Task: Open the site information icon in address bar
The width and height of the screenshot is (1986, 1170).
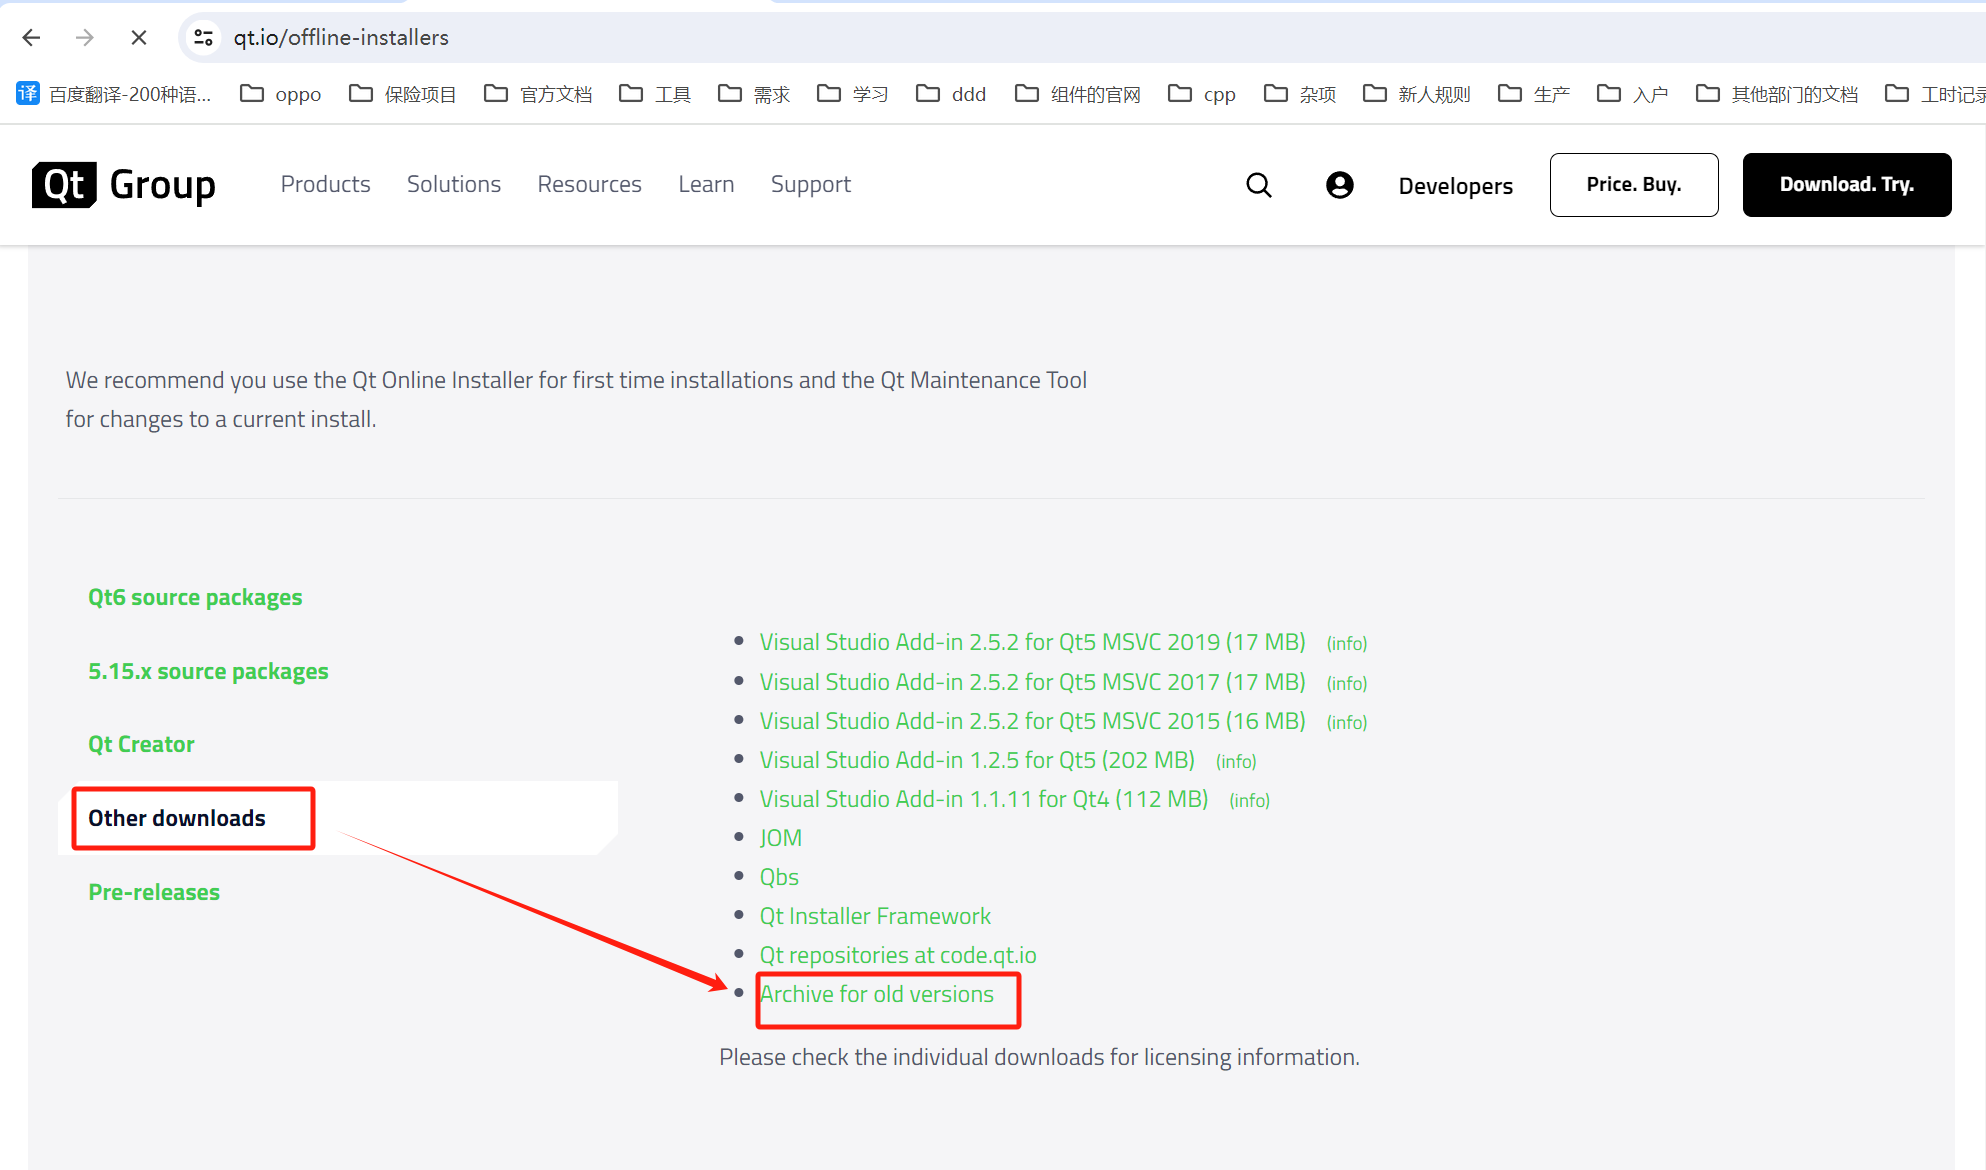Action: click(203, 38)
